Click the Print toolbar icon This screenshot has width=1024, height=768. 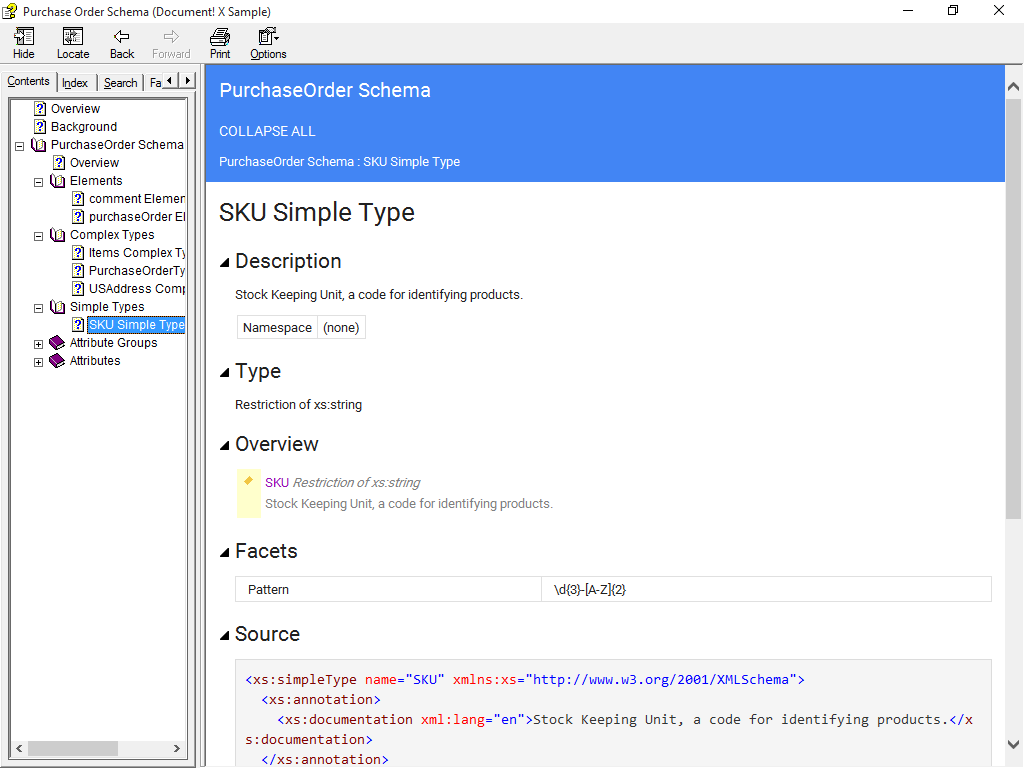tap(220, 37)
